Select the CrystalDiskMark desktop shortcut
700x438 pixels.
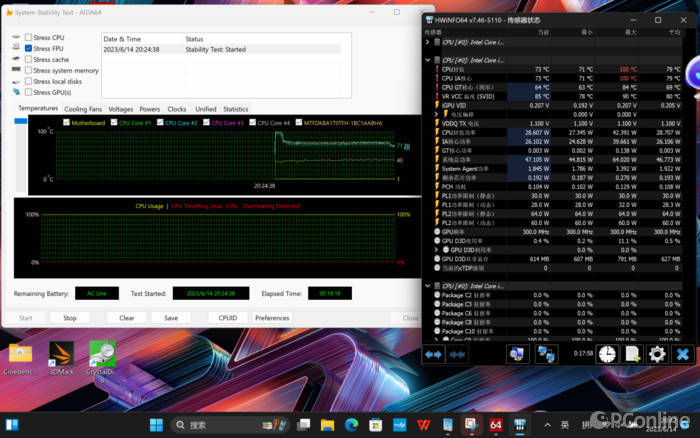(x=102, y=360)
